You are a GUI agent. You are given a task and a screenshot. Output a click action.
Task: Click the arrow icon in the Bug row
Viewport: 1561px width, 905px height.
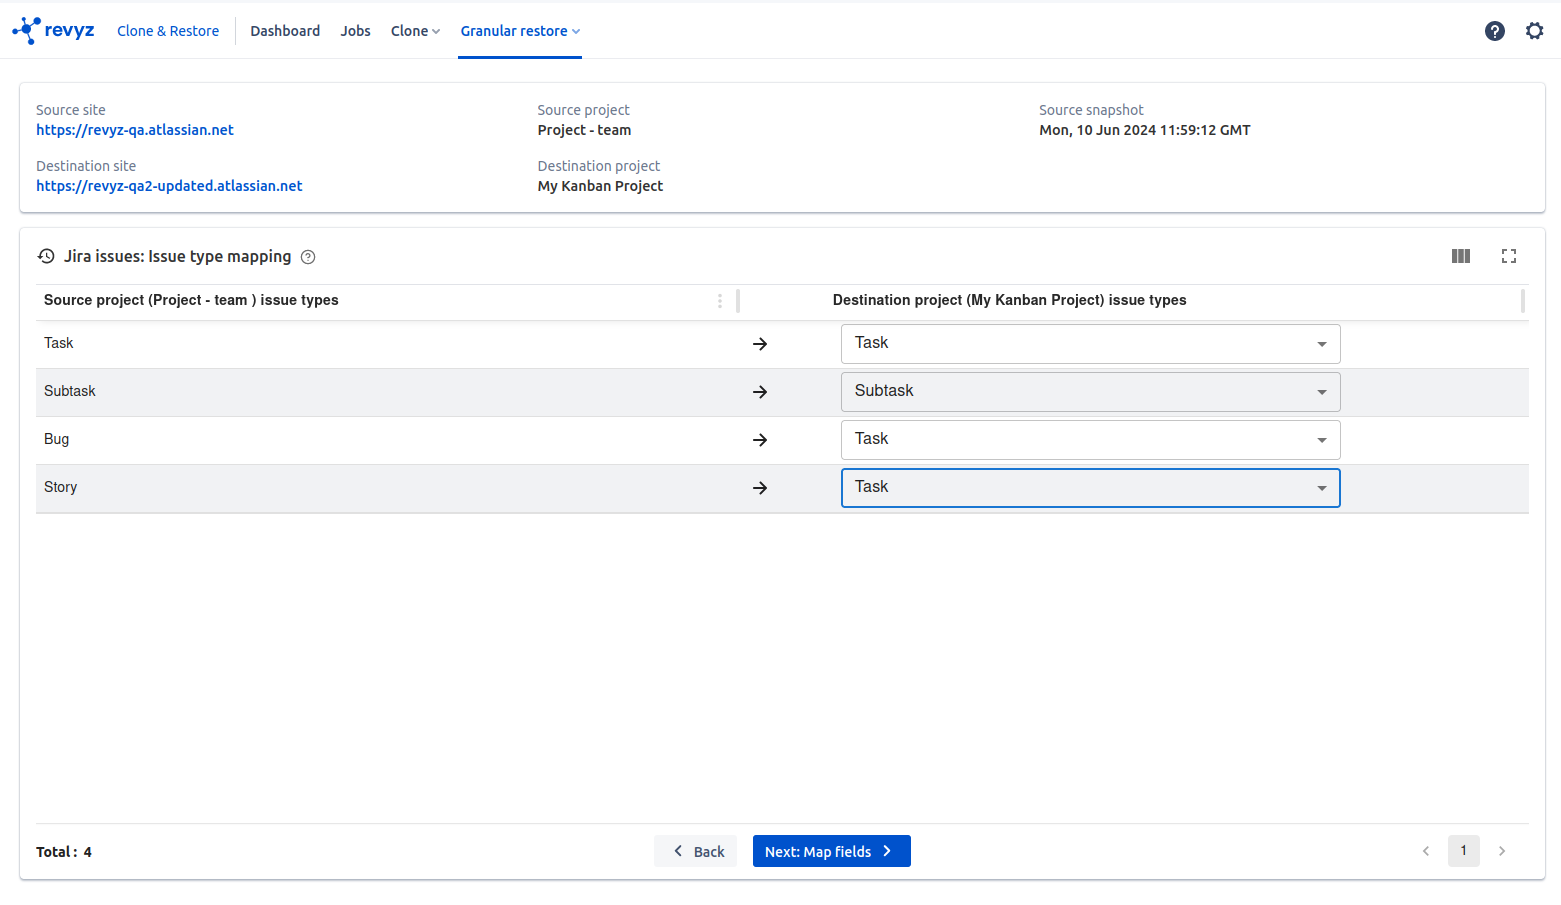point(760,440)
